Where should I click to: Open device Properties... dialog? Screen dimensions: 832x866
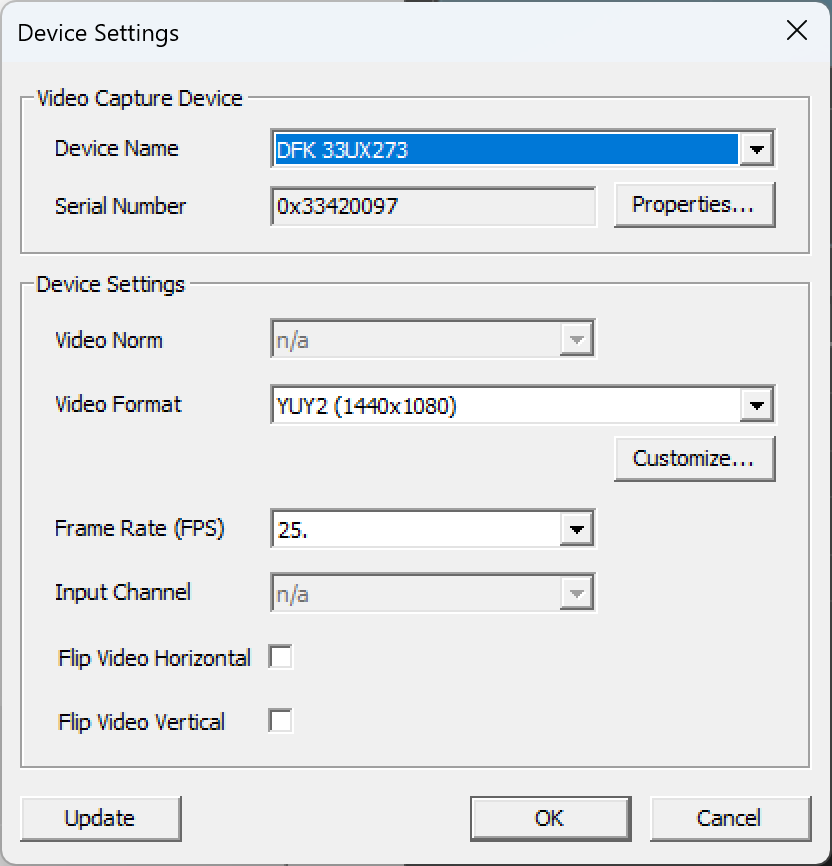point(694,205)
